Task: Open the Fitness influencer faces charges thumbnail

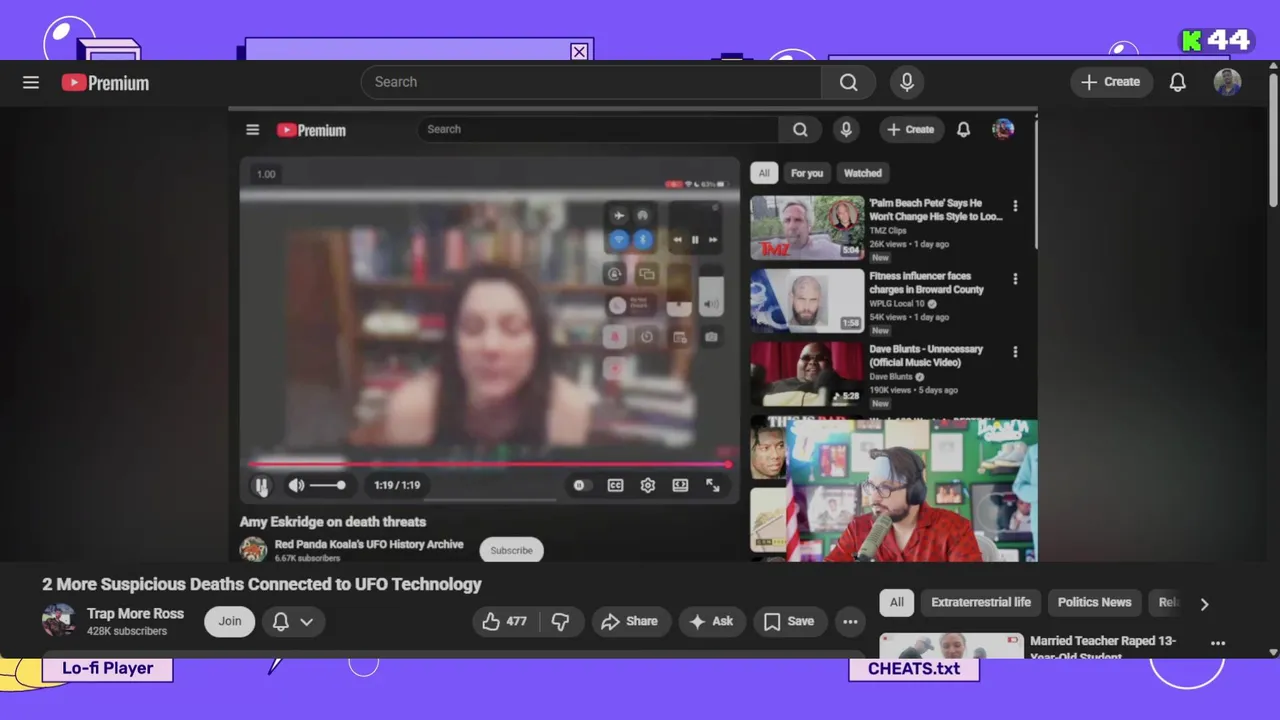Action: click(x=807, y=301)
